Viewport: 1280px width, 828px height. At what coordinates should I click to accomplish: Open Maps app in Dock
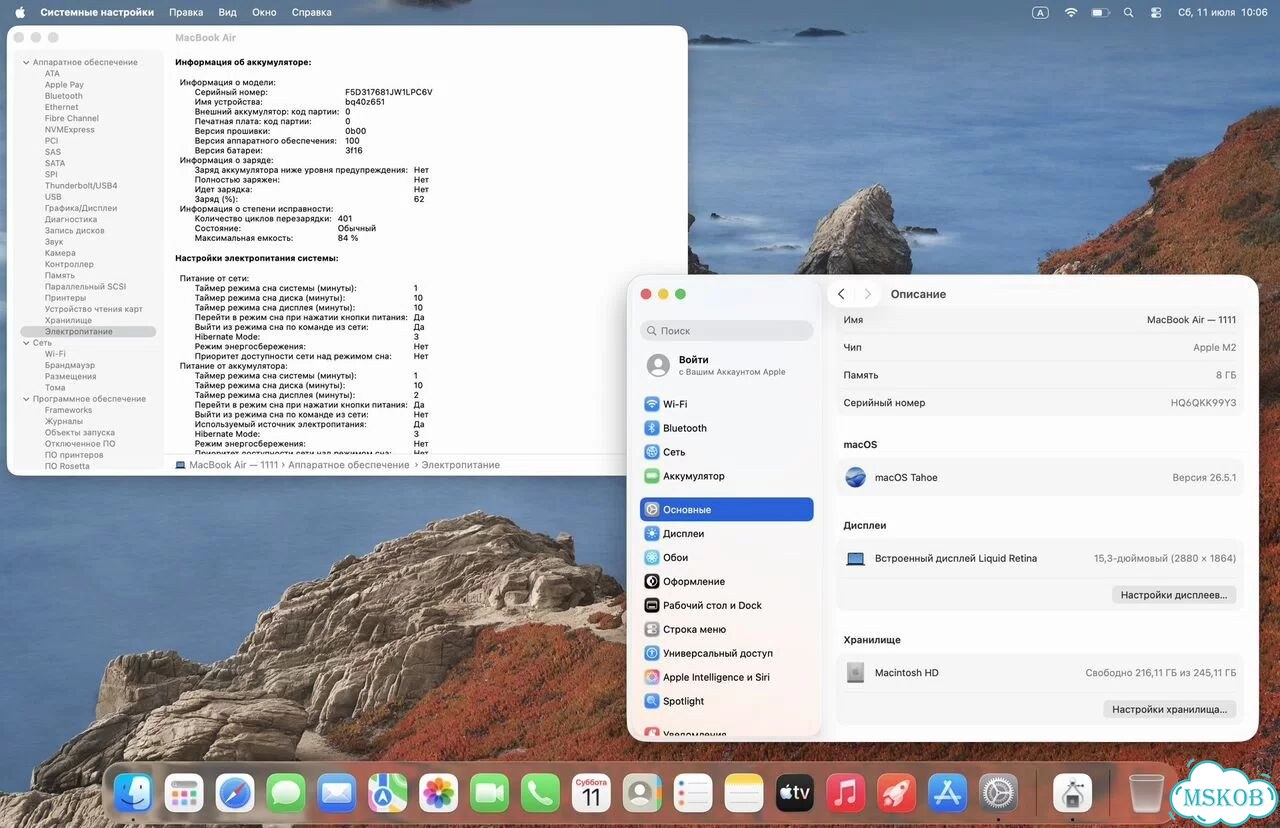click(x=388, y=794)
